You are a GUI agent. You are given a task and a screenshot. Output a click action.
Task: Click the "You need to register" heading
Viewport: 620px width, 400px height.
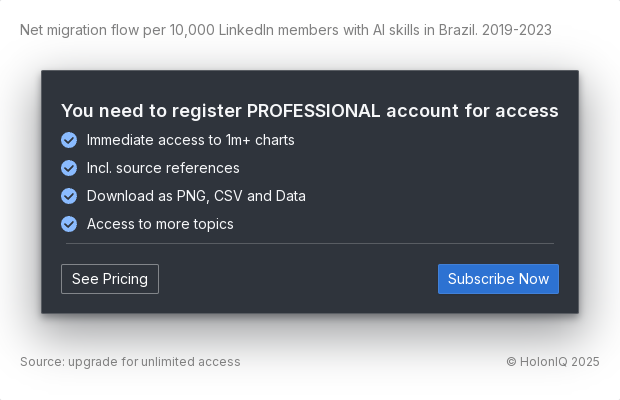click(x=152, y=111)
